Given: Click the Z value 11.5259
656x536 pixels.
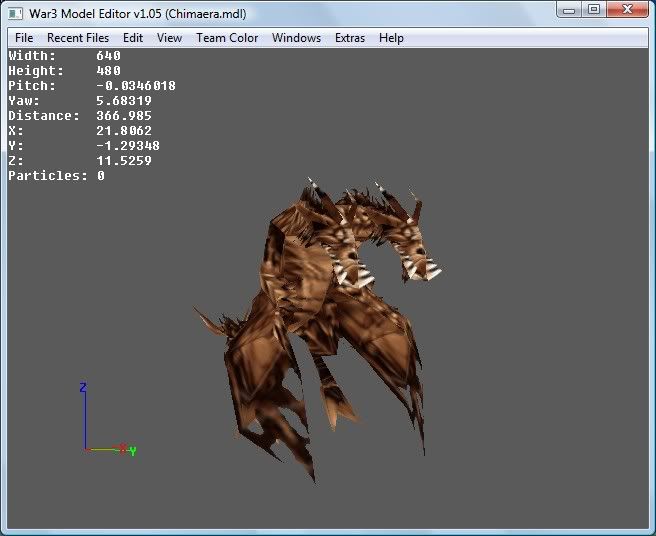Looking at the screenshot, I should pyautogui.click(x=124, y=161).
